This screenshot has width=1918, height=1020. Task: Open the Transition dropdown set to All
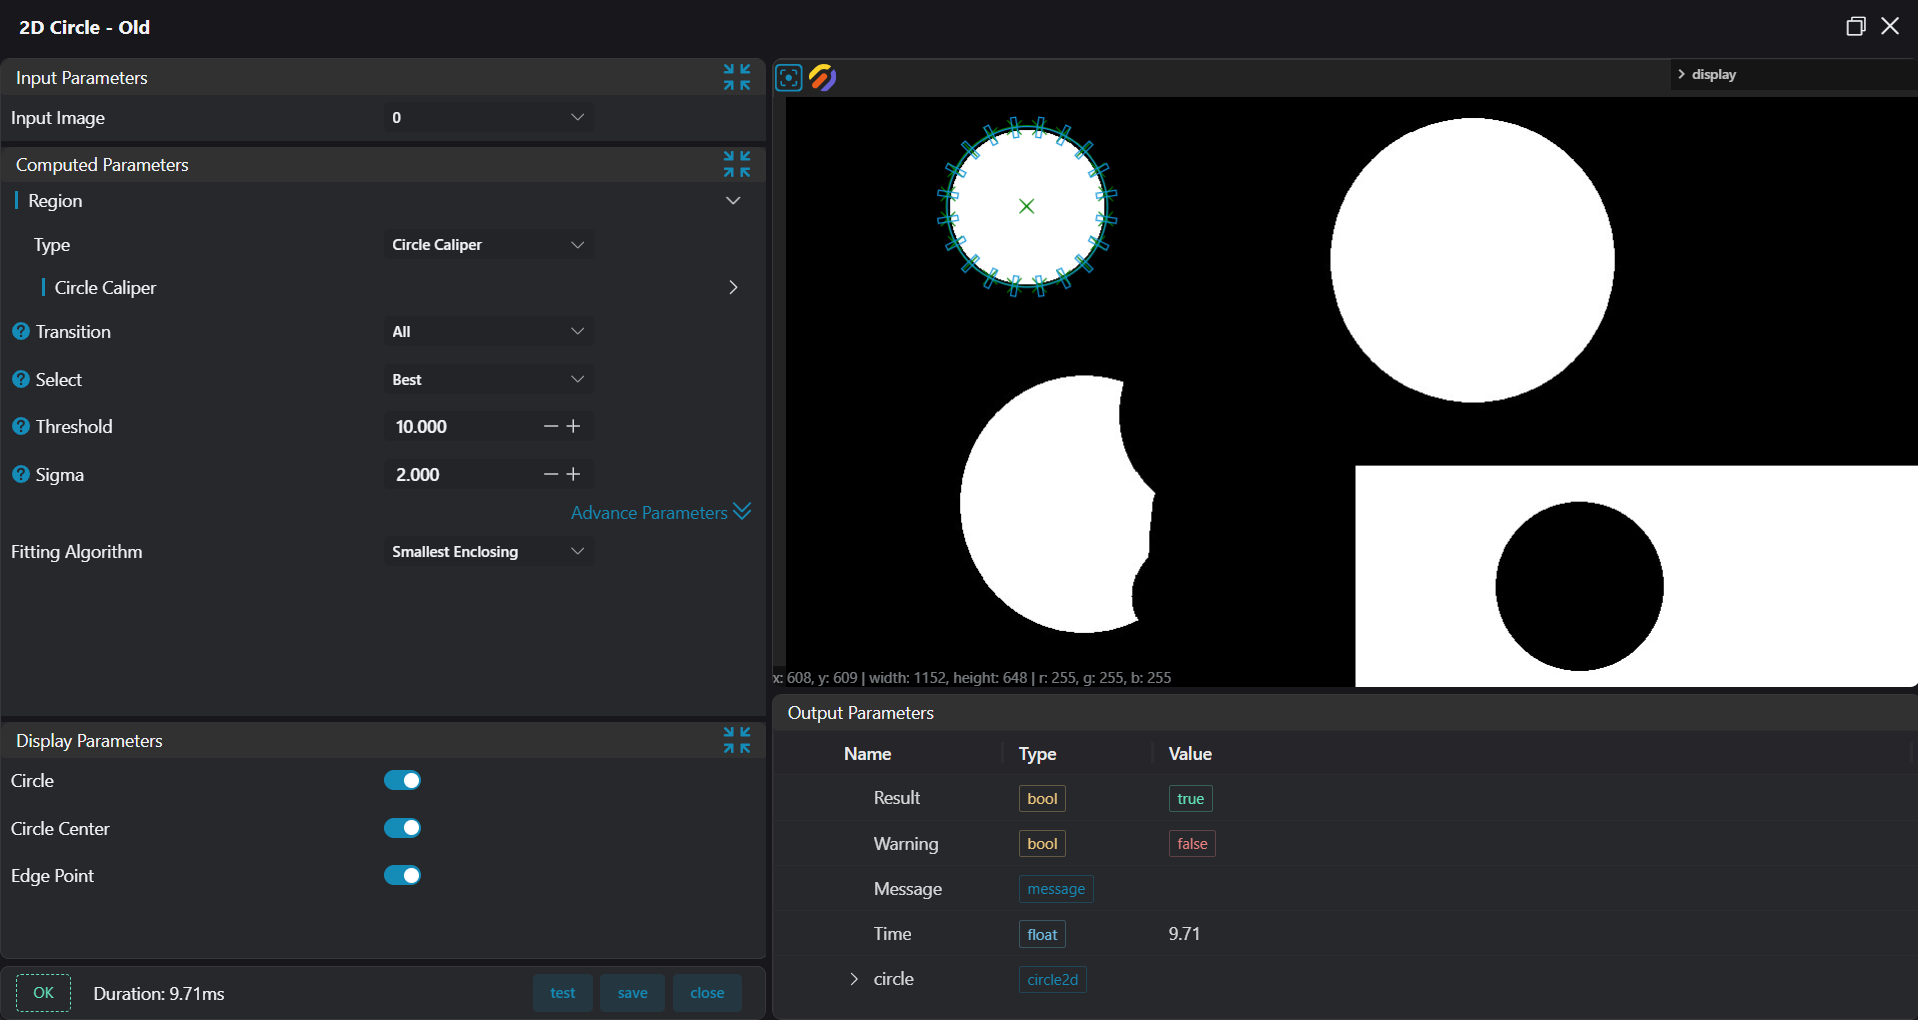pyautogui.click(x=488, y=331)
